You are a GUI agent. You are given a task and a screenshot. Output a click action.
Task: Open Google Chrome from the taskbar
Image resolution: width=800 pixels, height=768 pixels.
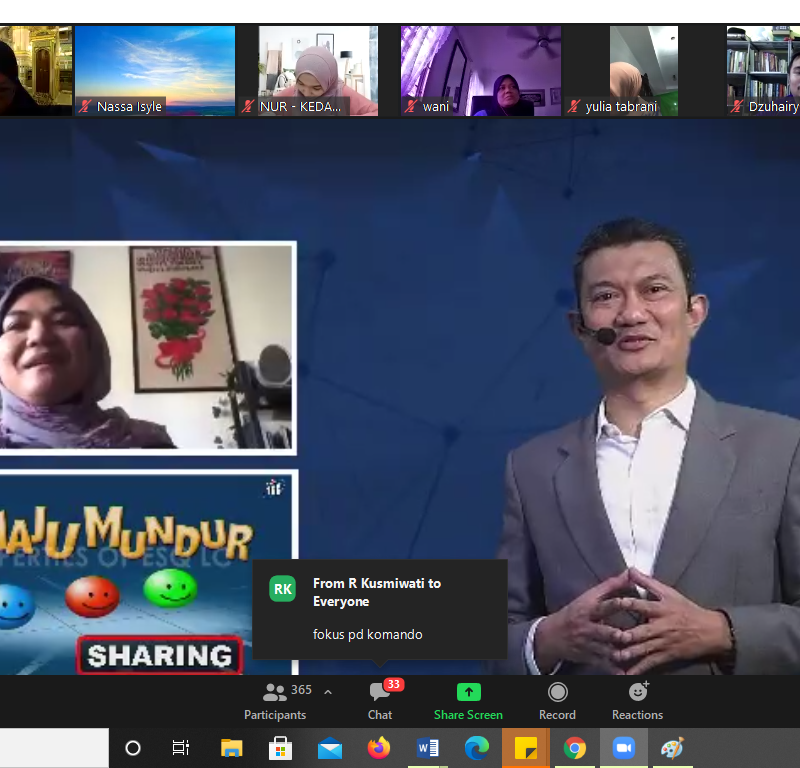pos(575,748)
